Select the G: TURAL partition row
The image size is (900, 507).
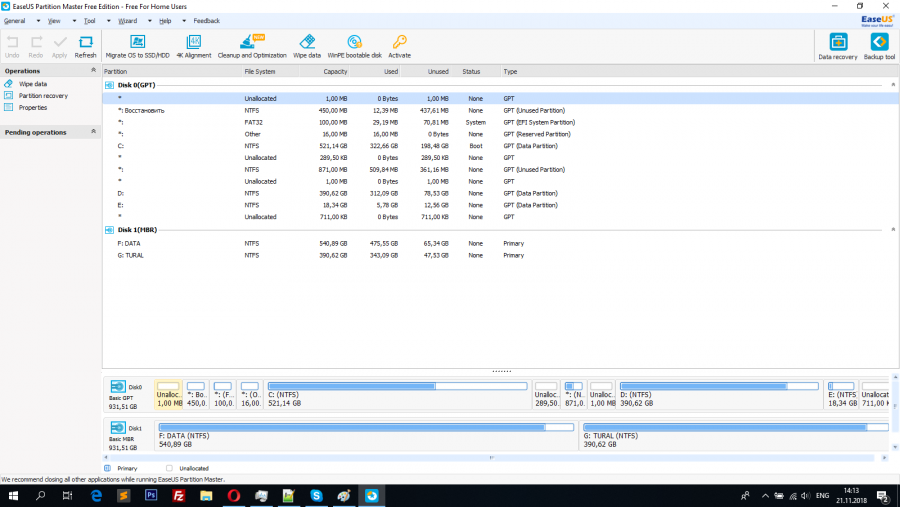pos(501,256)
